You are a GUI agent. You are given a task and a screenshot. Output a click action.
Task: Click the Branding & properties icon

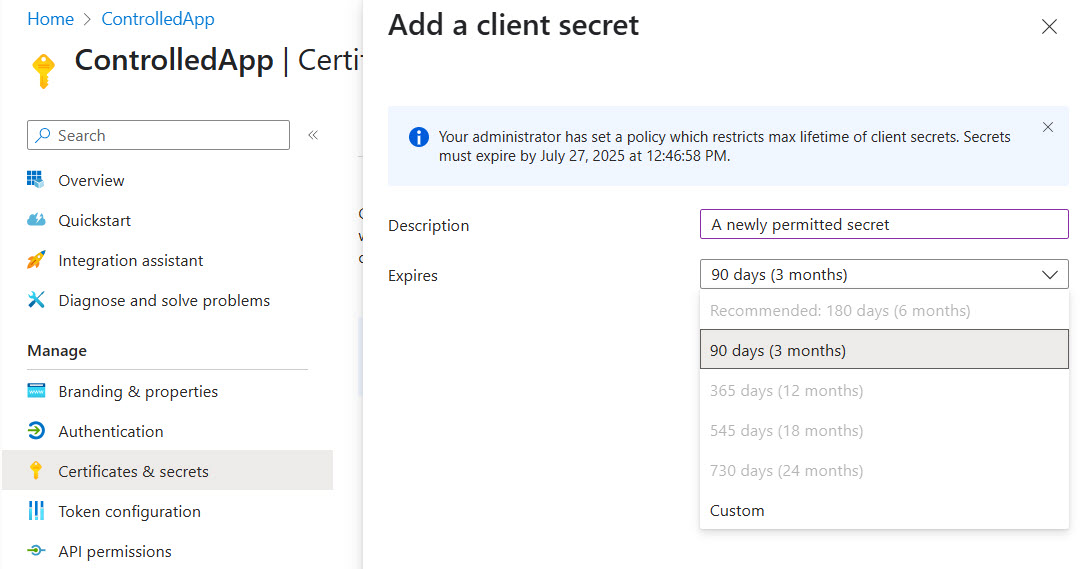click(x=36, y=391)
